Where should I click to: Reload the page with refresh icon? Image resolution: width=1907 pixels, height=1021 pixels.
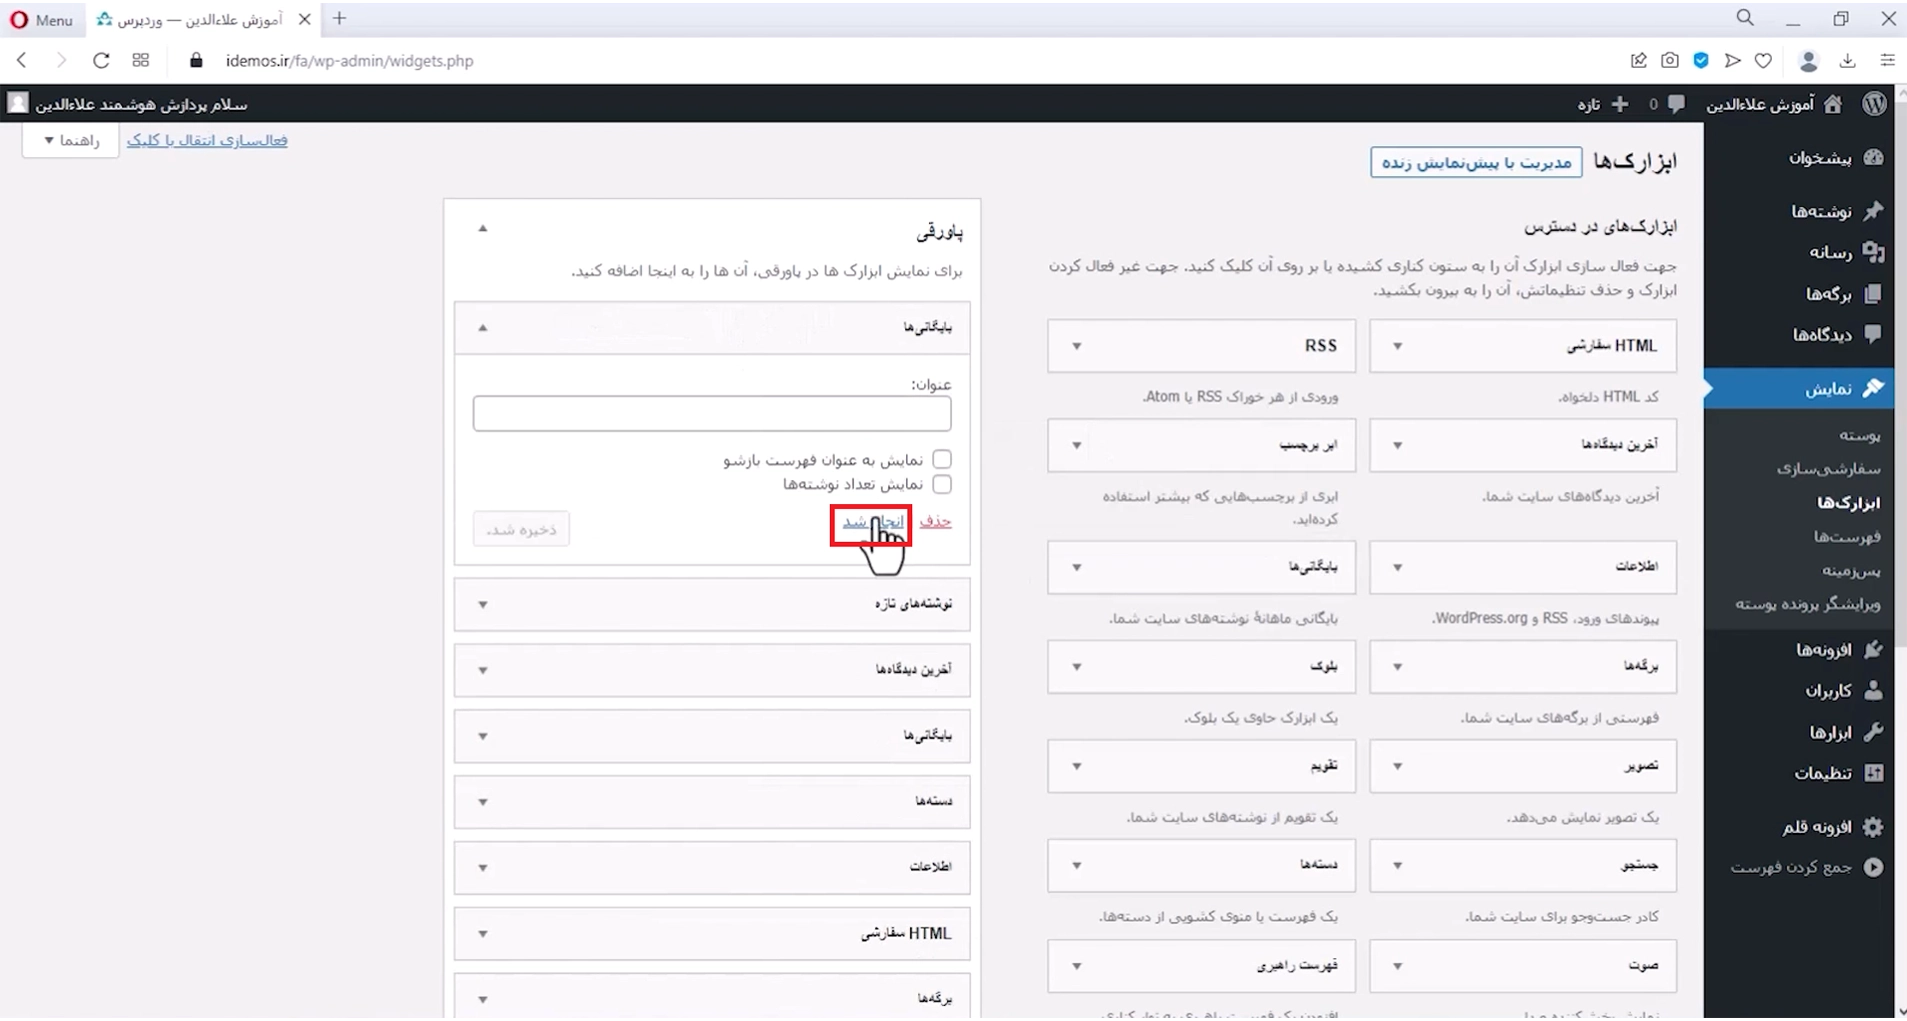click(101, 60)
